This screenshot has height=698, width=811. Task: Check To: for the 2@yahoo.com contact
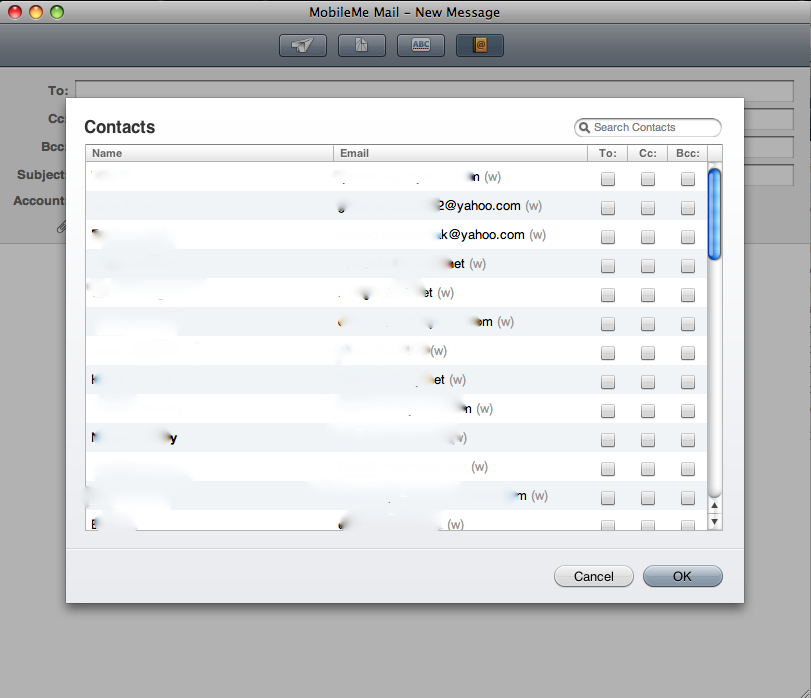click(x=608, y=208)
